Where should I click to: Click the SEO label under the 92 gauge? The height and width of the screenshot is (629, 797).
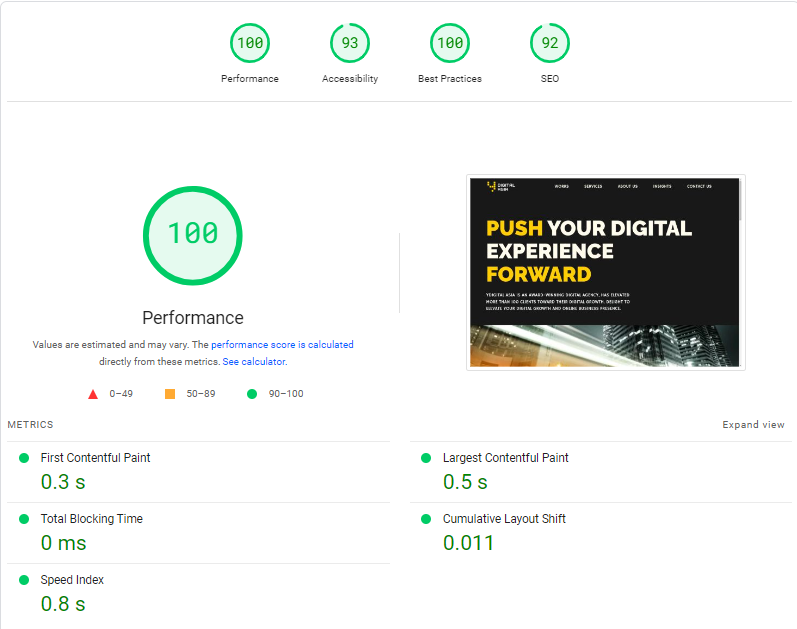tap(549, 79)
